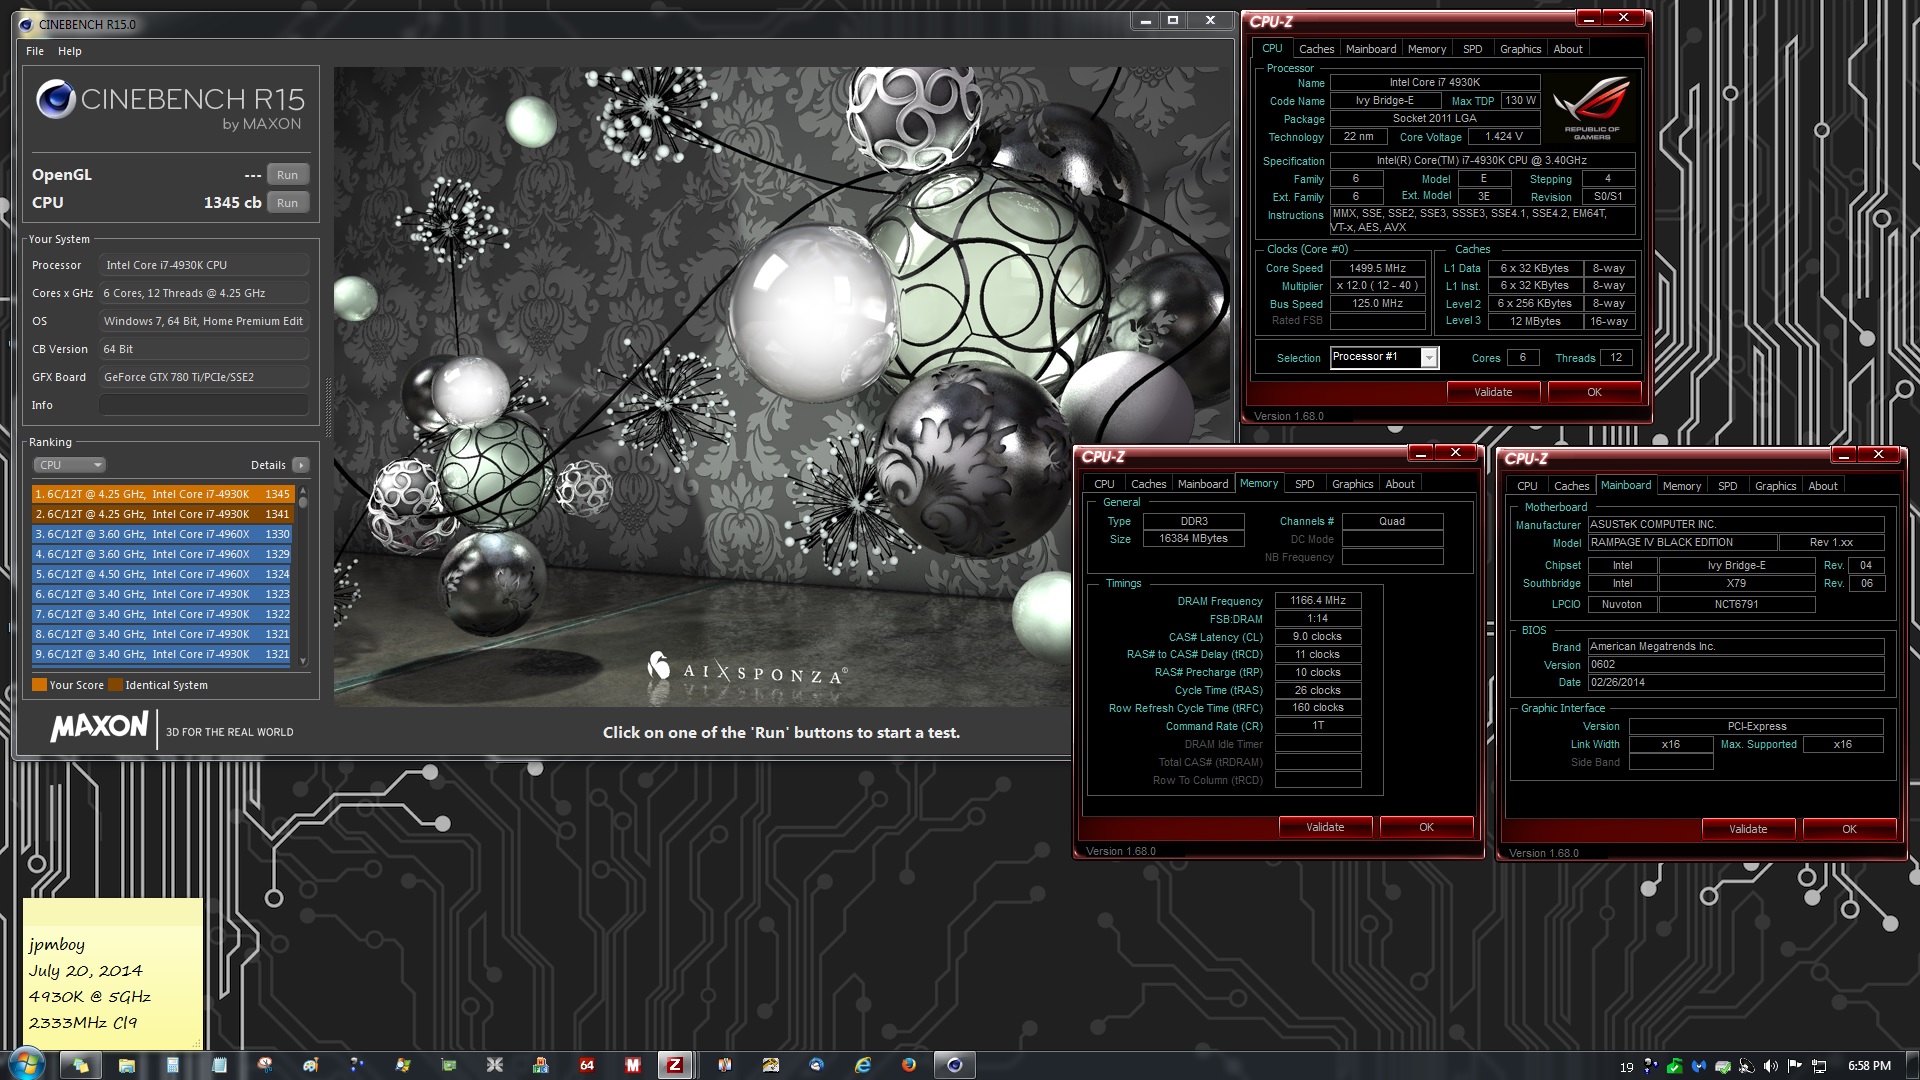Open the About tab in the top CPU-Z window
1920x1080 pixels.
tap(1568, 49)
